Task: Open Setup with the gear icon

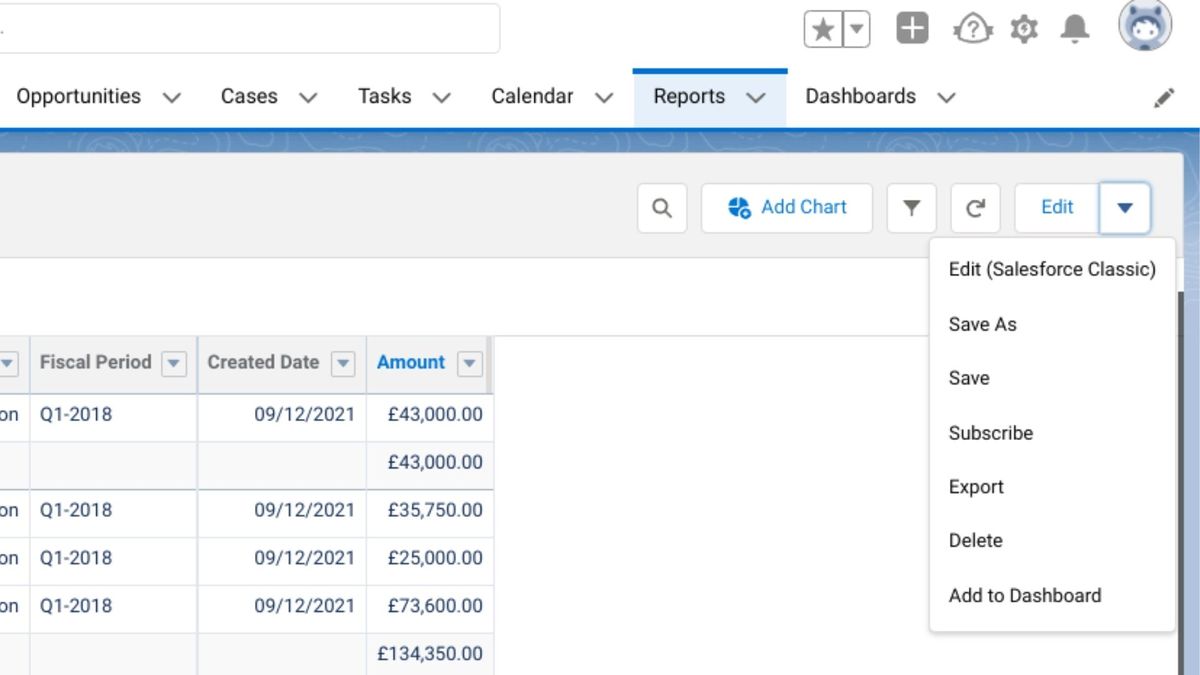Action: coord(1023,28)
